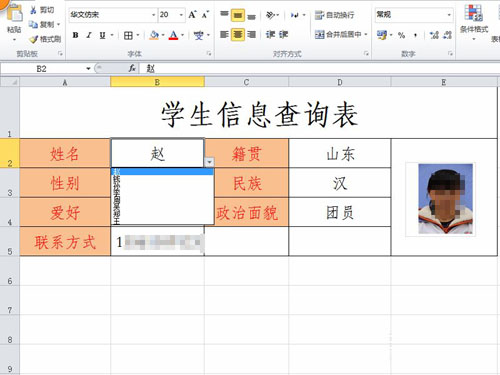Open the number format dropdown (常规)
The width and height of the screenshot is (500, 375).
pos(449,15)
